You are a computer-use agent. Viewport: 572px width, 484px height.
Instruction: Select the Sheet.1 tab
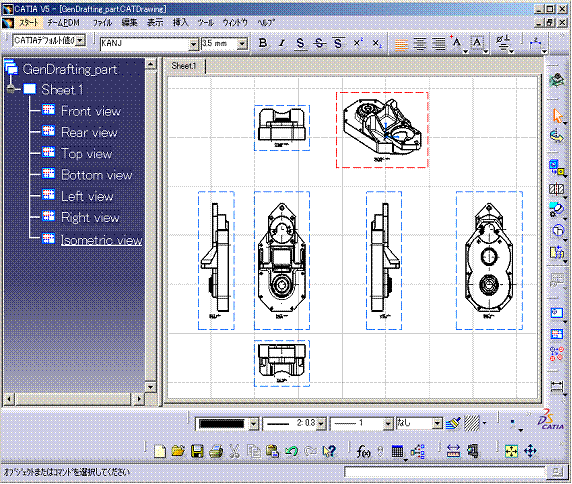tap(184, 66)
